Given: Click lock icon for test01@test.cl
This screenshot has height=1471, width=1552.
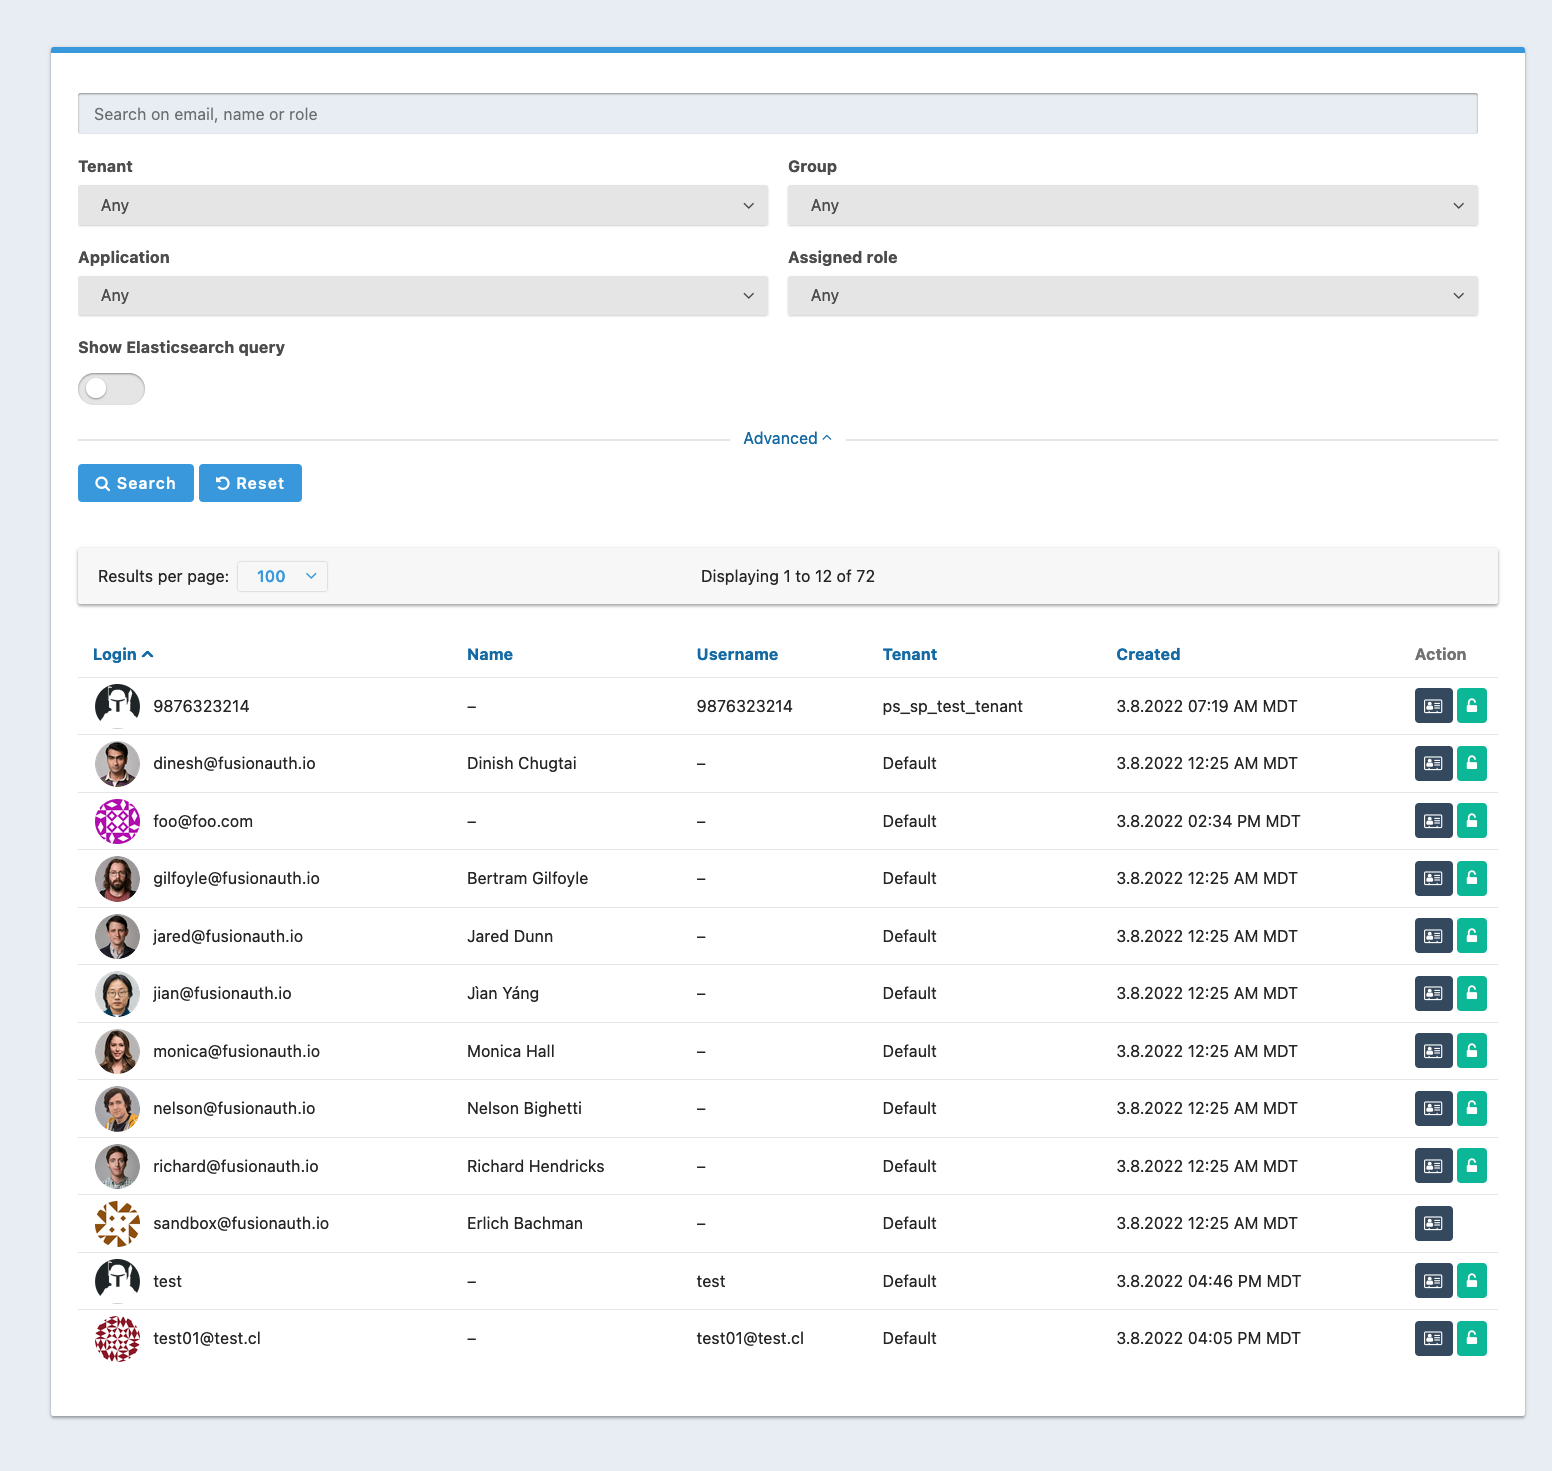Looking at the screenshot, I should tap(1471, 1338).
